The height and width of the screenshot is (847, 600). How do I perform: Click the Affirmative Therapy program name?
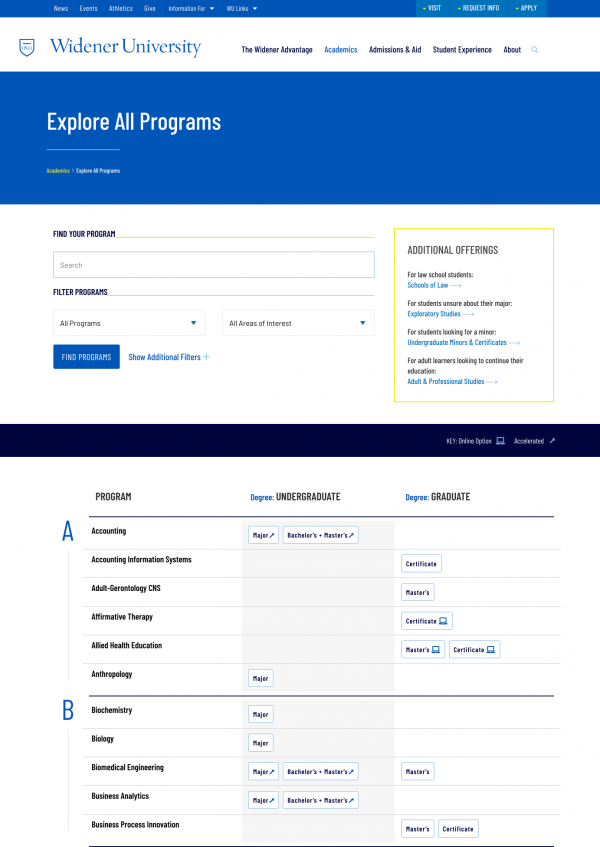[x=122, y=617]
